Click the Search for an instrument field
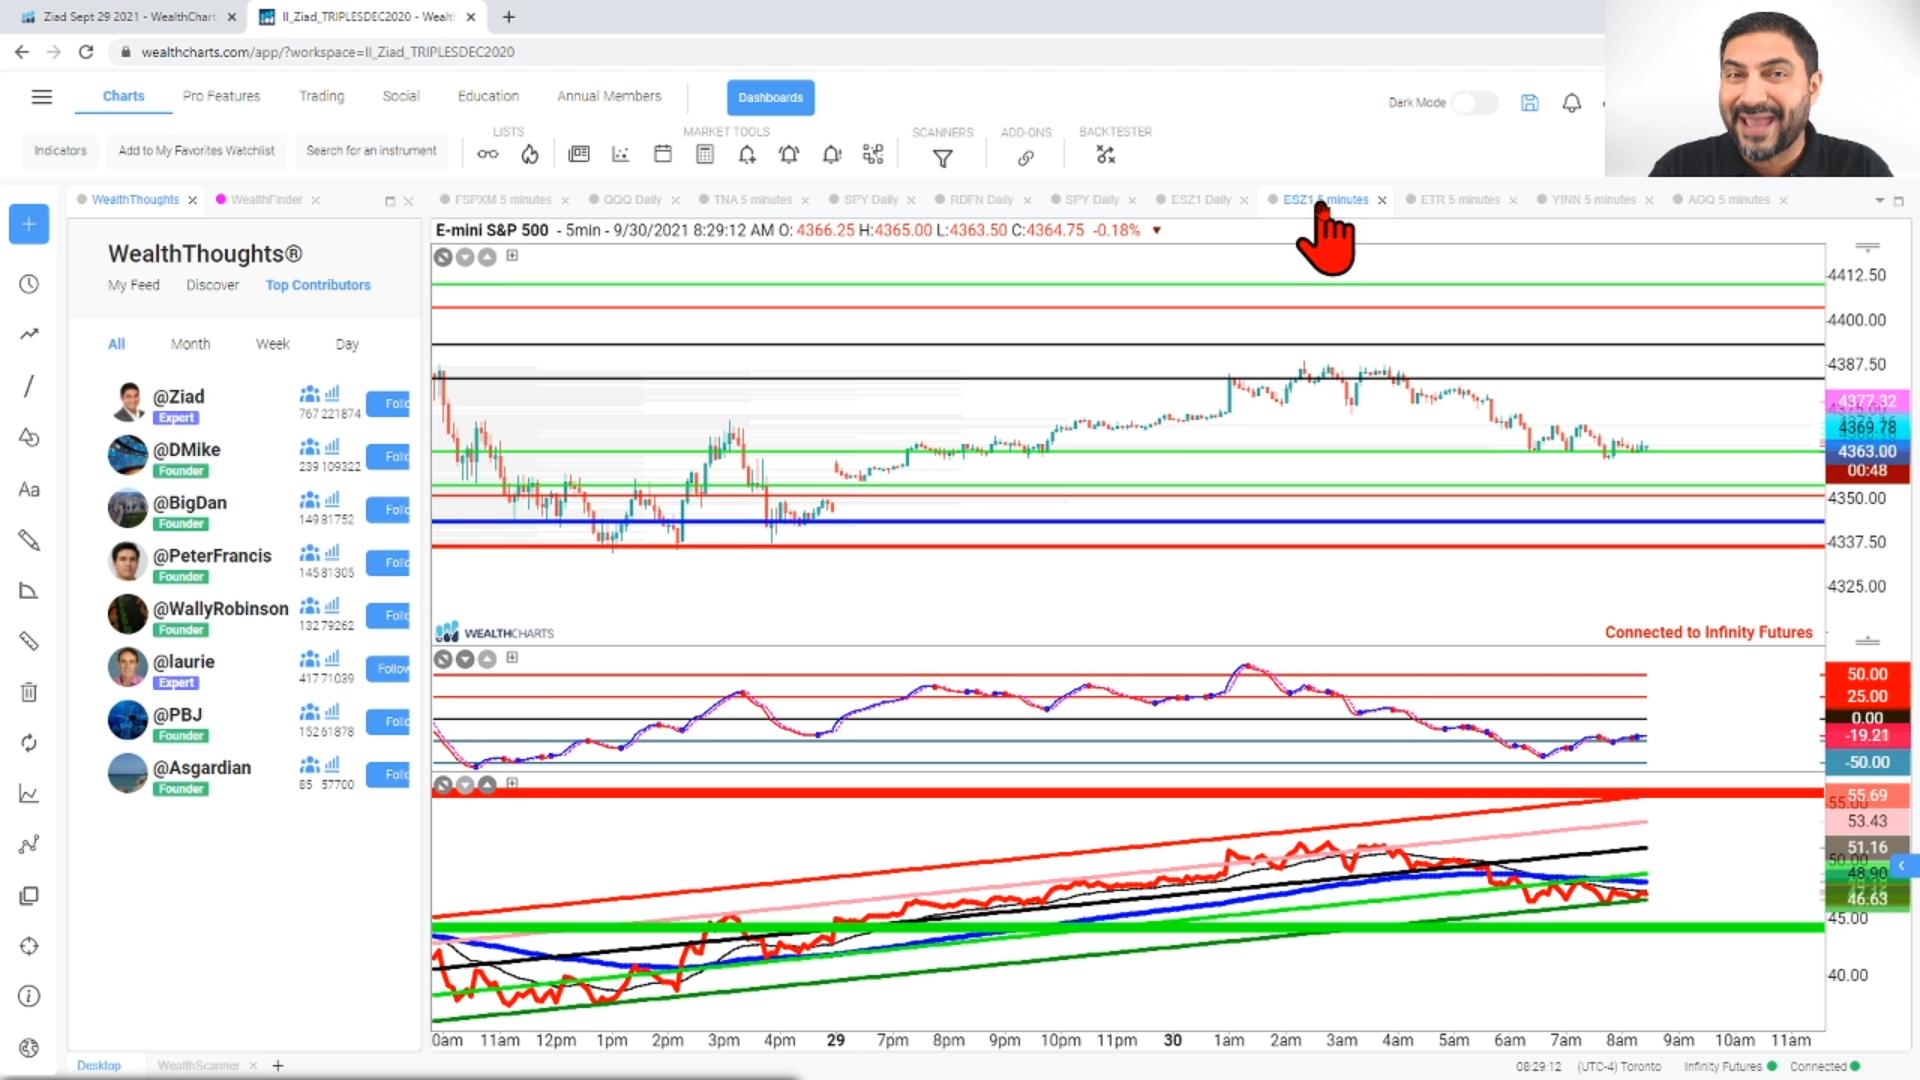The image size is (1920, 1080). coord(371,151)
